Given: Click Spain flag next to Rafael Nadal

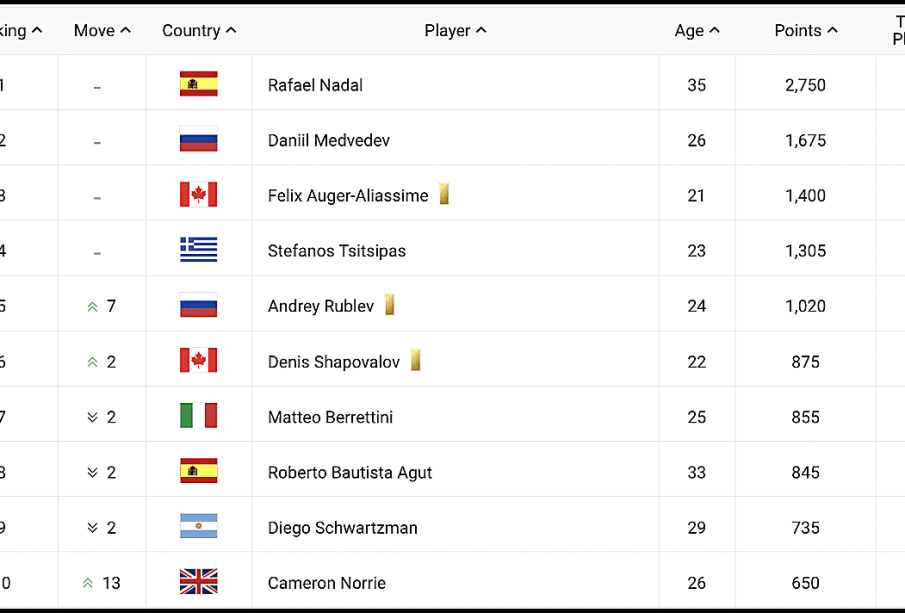Looking at the screenshot, I should 199,84.
